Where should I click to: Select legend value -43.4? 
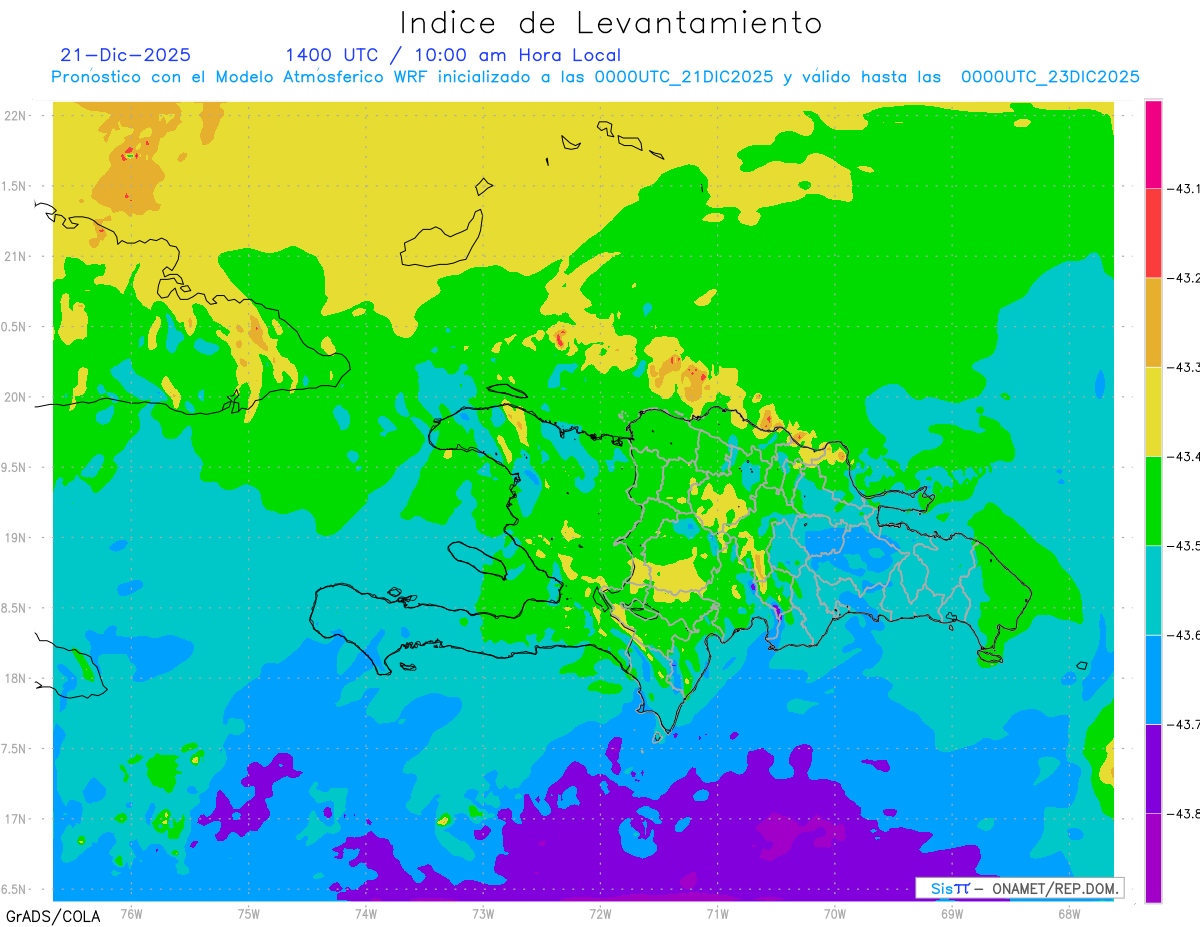[x=1186, y=456]
